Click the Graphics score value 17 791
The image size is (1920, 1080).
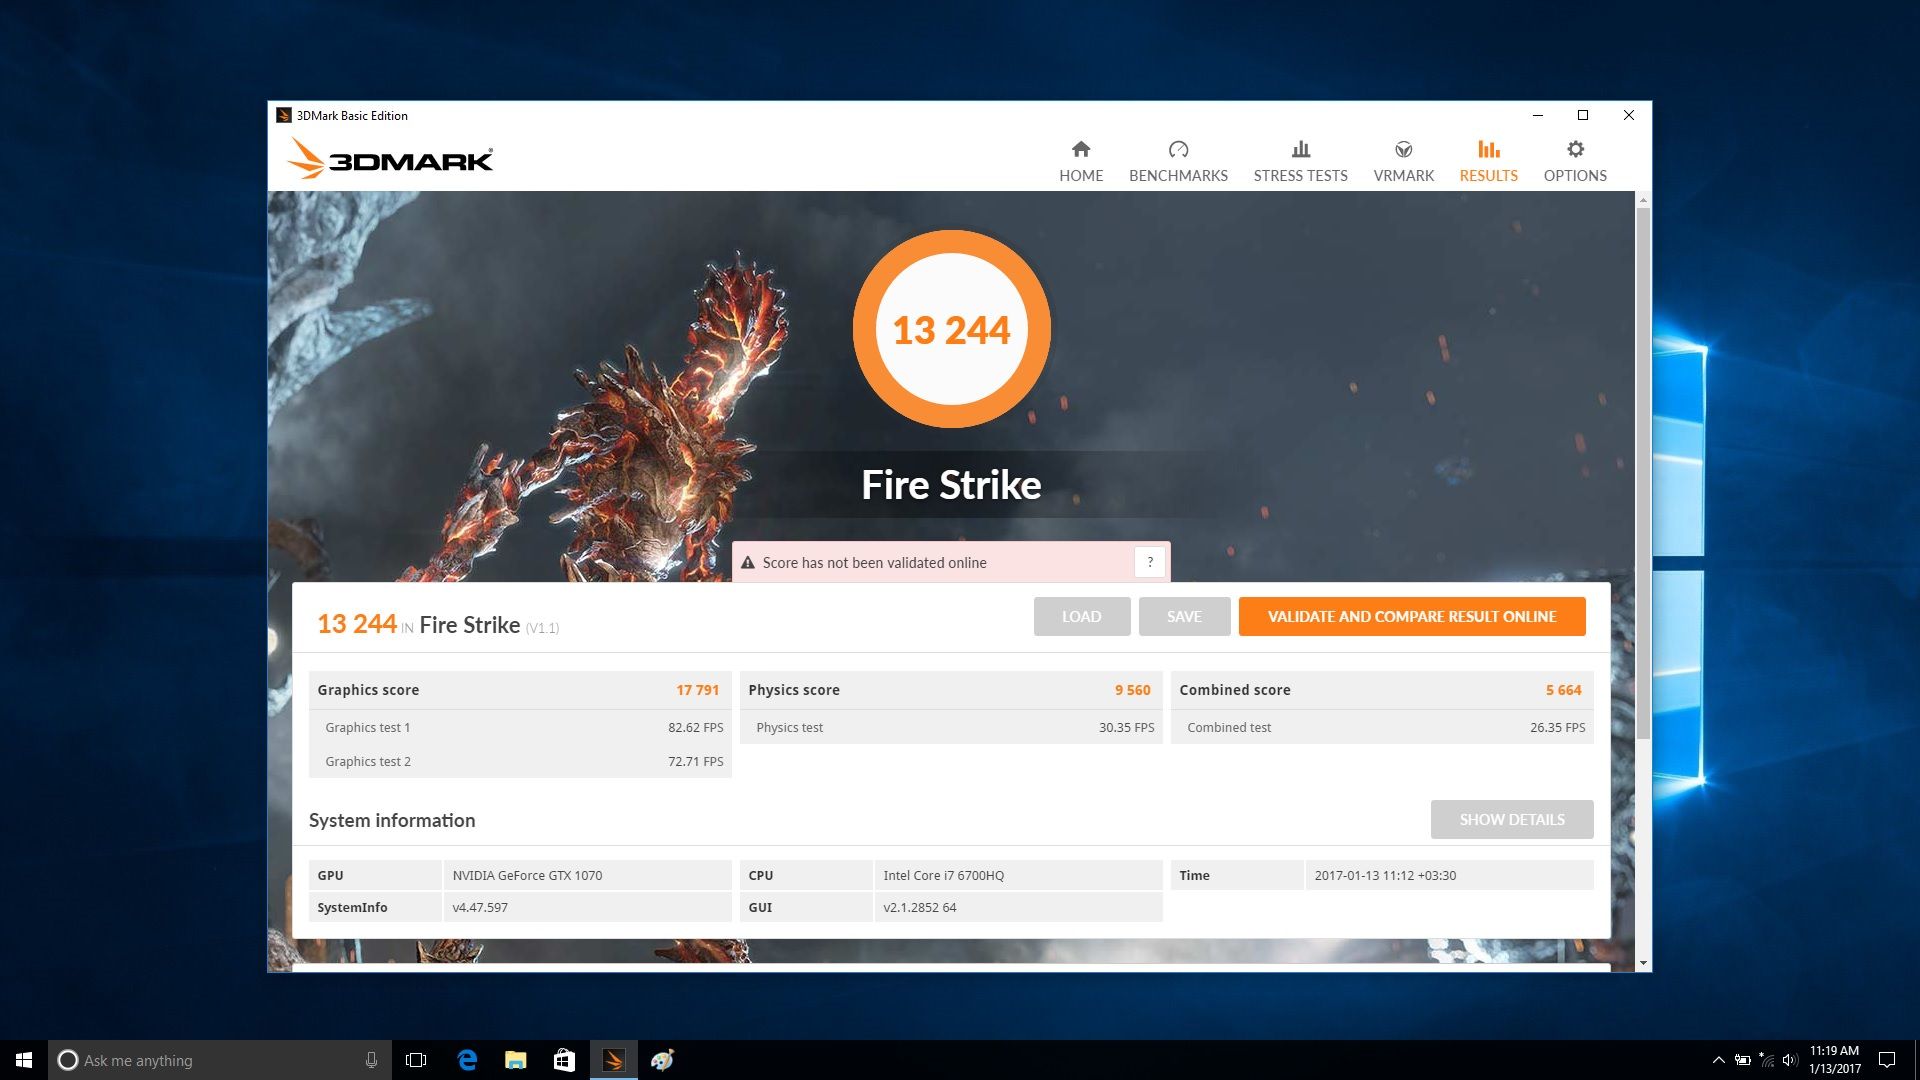click(697, 690)
